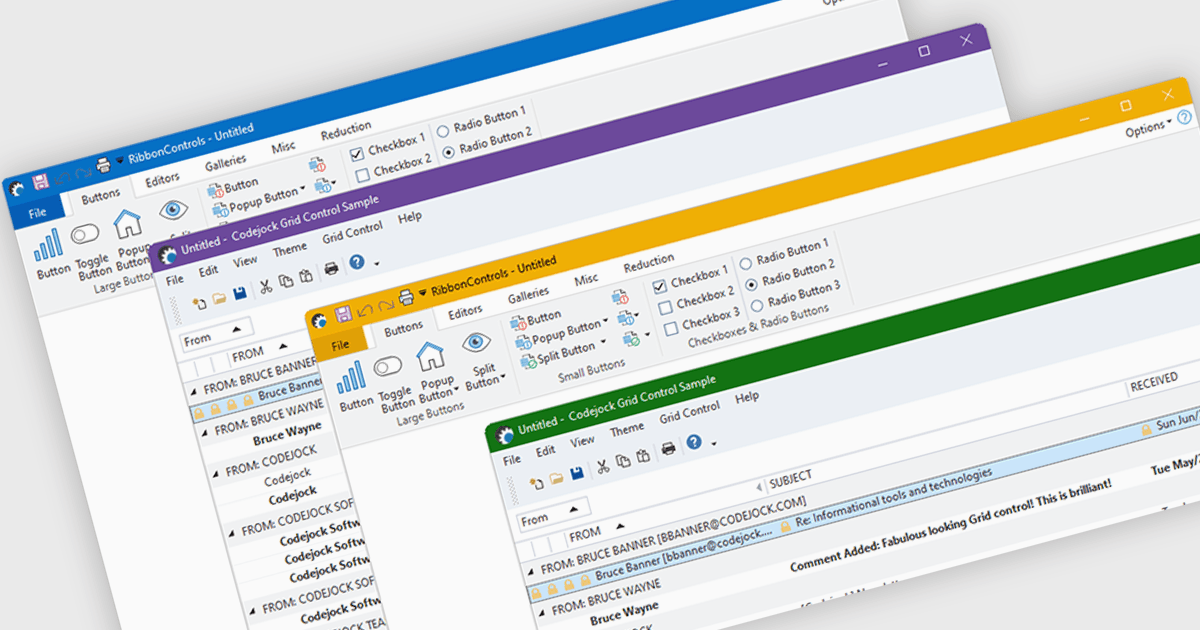1200x630 pixels.
Task: Uncheck Checkbox 1 in the blue ribbon window
Action: click(x=357, y=154)
